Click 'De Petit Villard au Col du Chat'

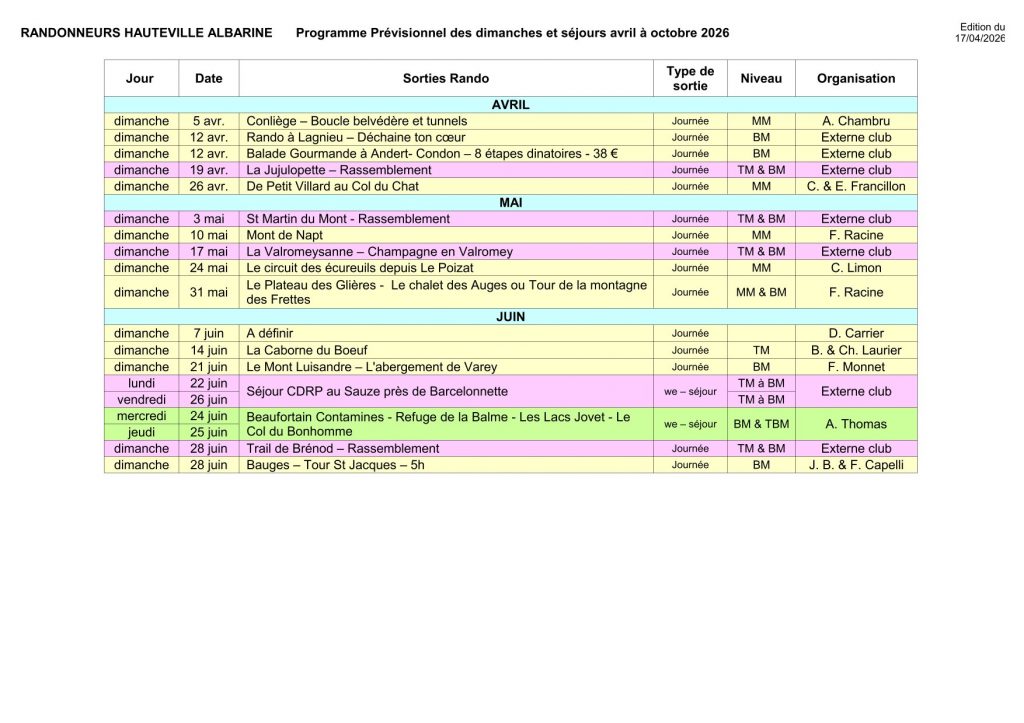click(332, 186)
